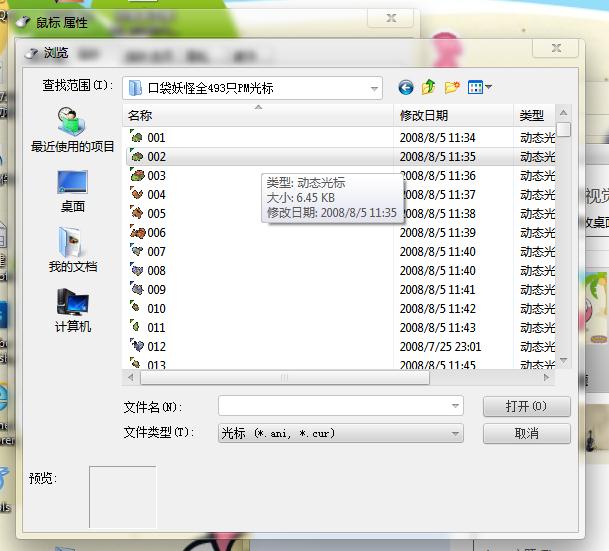Screen dimensions: 609x551
Task: Open the 文件类型 光标 (*.ani, *.cur) dropdown
Action: pyautogui.click(x=341, y=433)
